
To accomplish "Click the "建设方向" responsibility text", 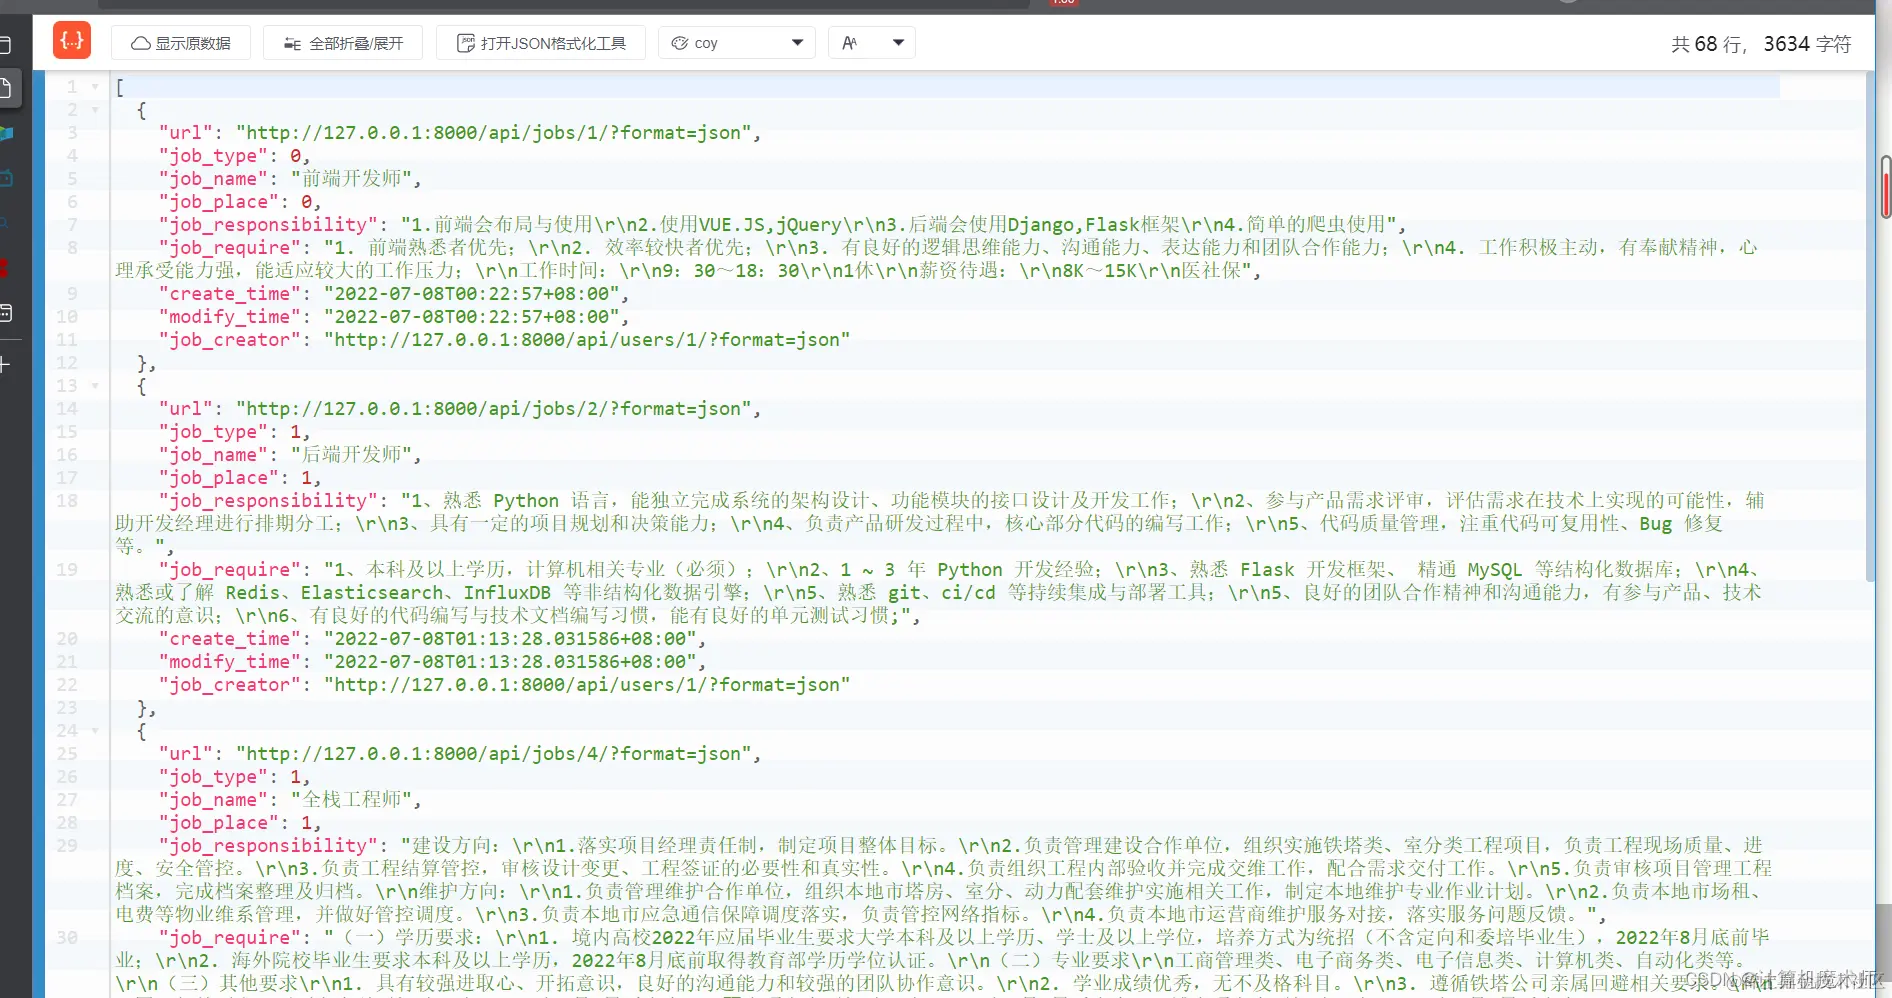I will coord(456,846).
